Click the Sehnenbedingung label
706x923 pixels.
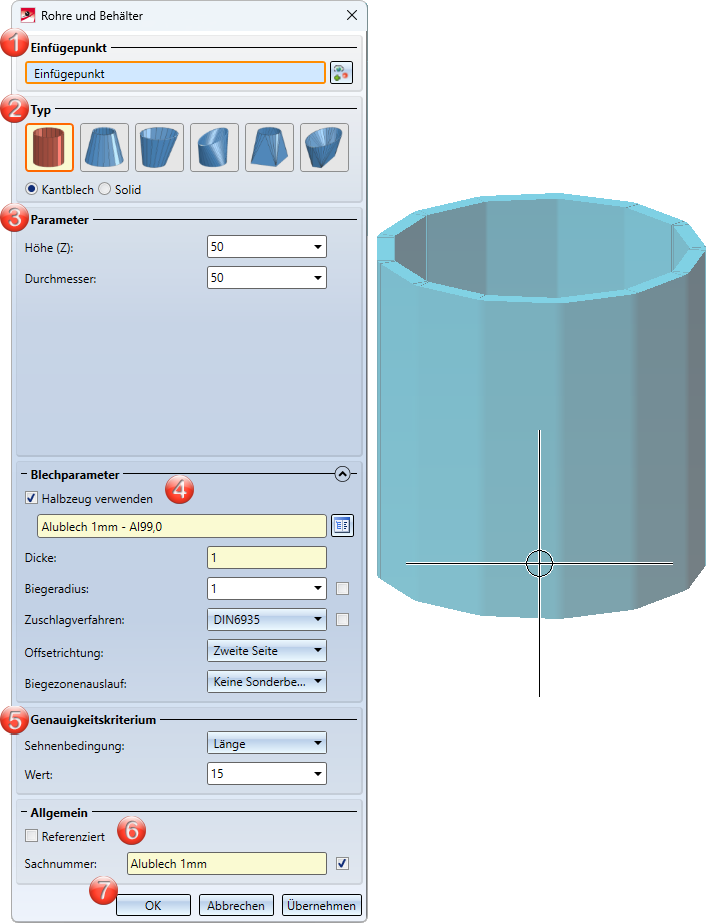[74, 746]
